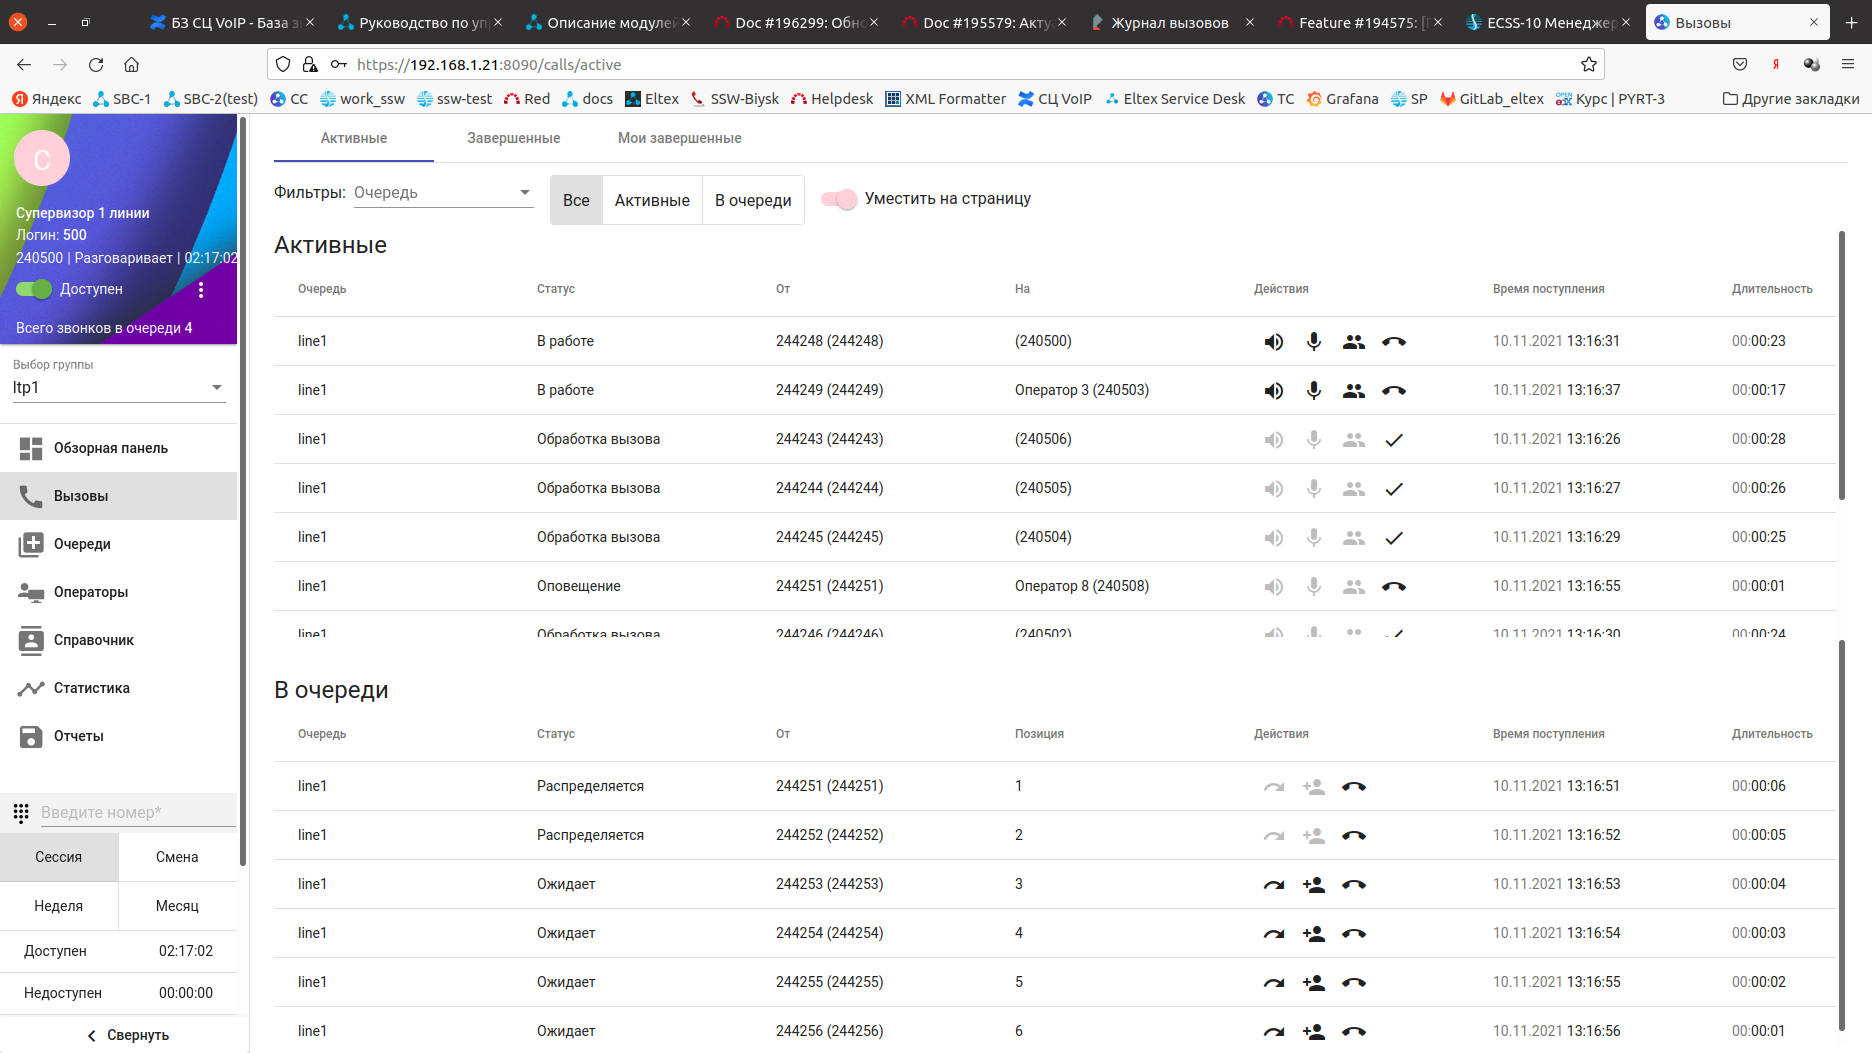1872x1053 pixels.
Task: Click the Свернуть button to collapse the sidebar
Action: click(x=127, y=1035)
